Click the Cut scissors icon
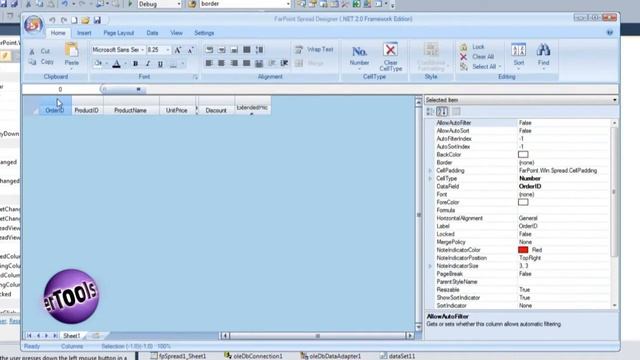Image resolution: width=640 pixels, height=360 pixels. 32,51
